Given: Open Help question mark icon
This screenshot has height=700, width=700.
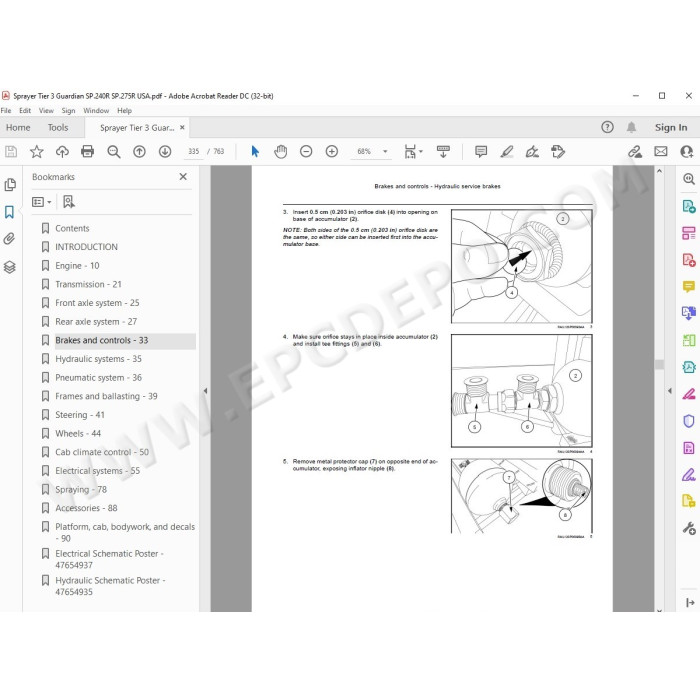Looking at the screenshot, I should [x=607, y=127].
